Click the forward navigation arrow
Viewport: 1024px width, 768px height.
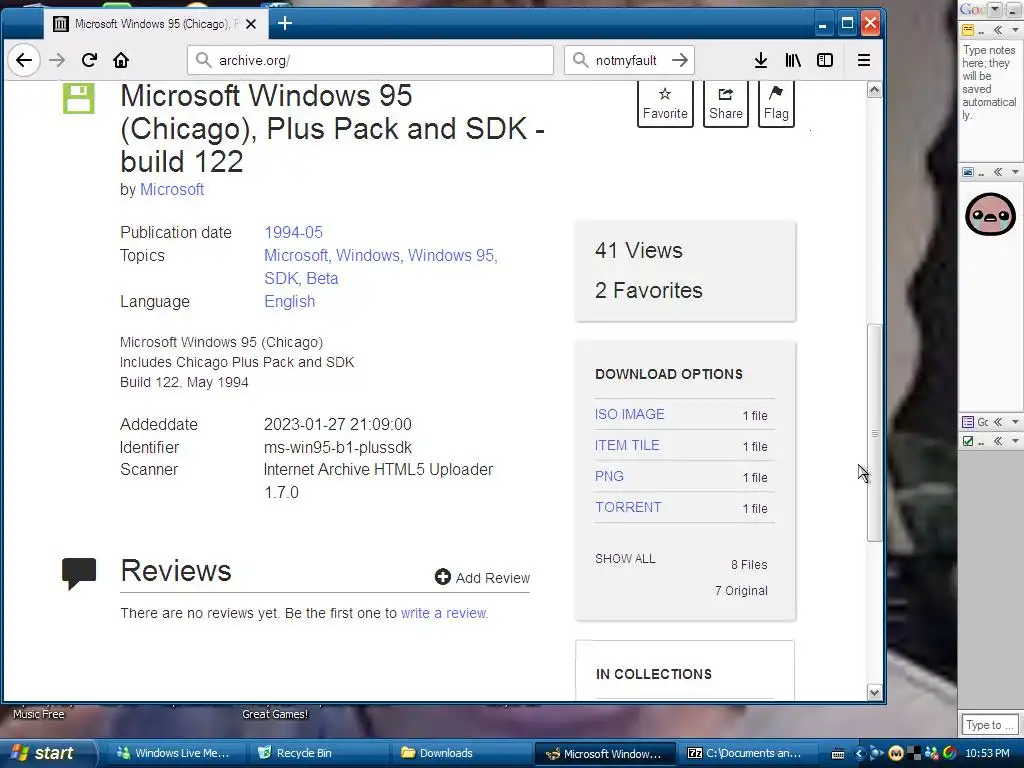tap(57, 60)
